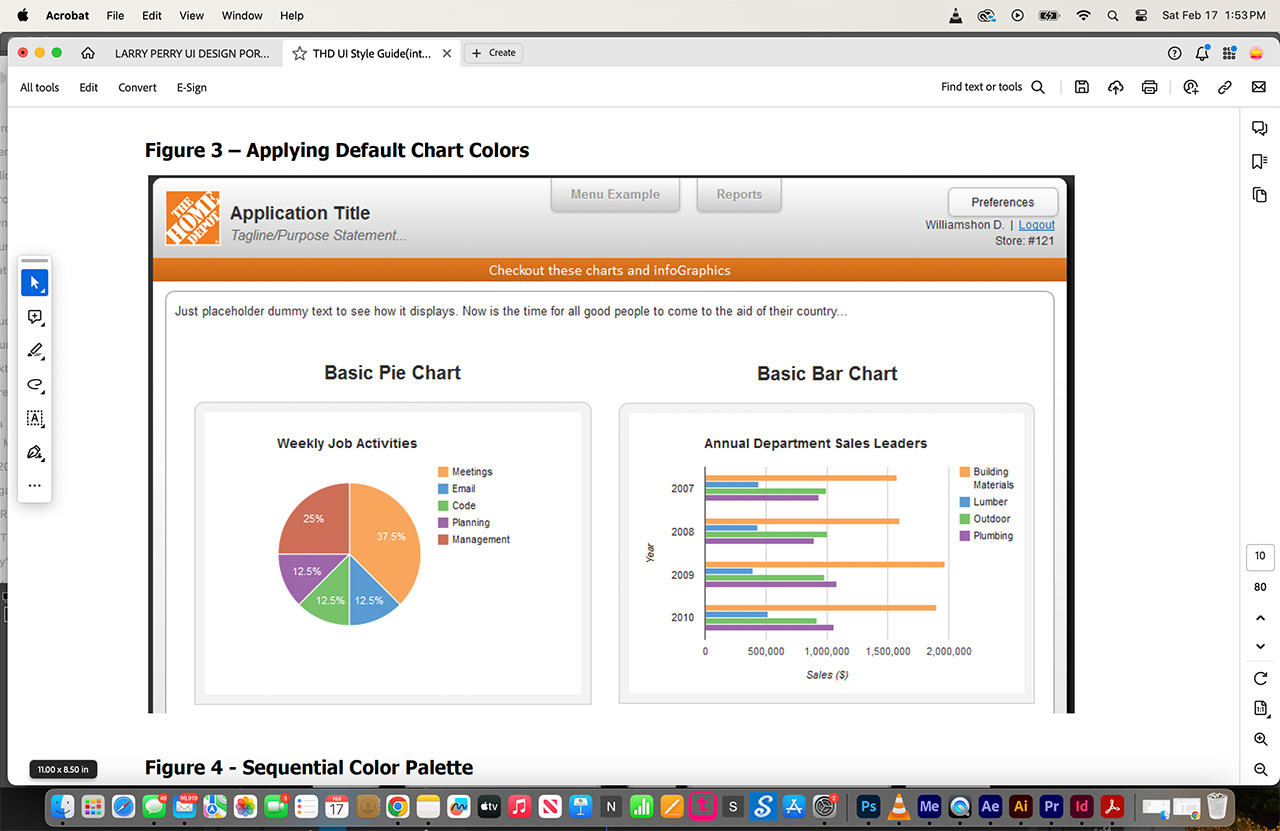Open the Bookmarks panel on right rail
This screenshot has height=831, width=1280.
pos(1259,161)
